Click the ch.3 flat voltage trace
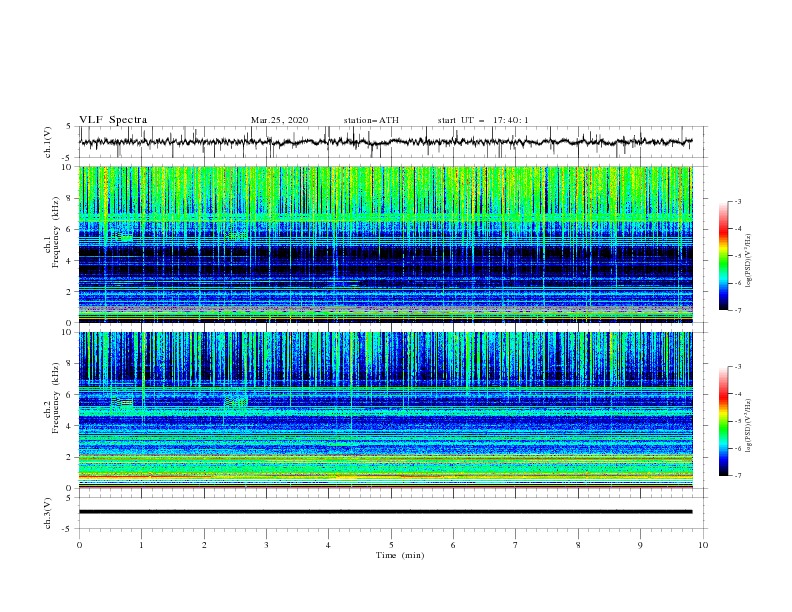The width and height of the screenshot is (792, 612). pyautogui.click(x=385, y=512)
